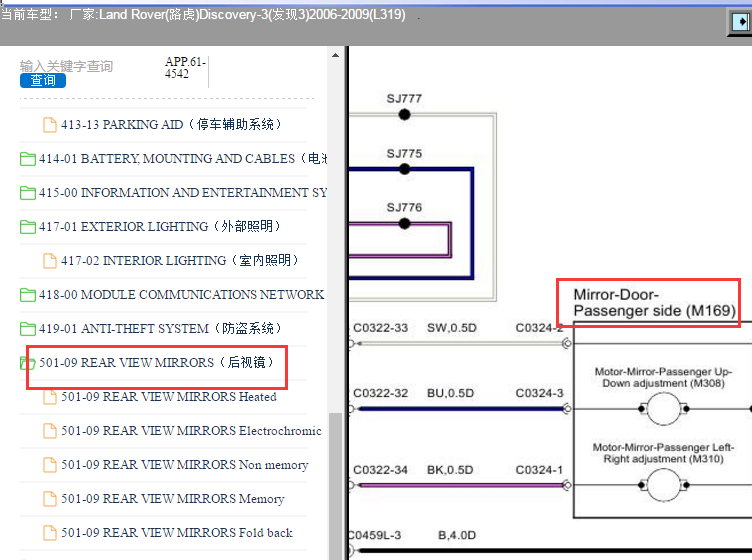This screenshot has height=560, width=752.
Task: Click the arrow icon in top-right corner
Action: click(x=741, y=22)
